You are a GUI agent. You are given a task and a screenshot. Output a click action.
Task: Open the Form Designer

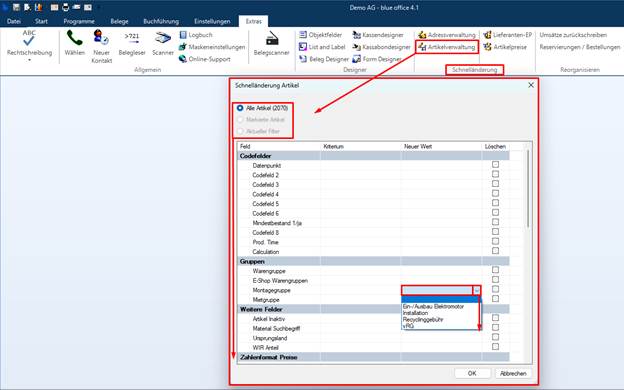[377, 59]
